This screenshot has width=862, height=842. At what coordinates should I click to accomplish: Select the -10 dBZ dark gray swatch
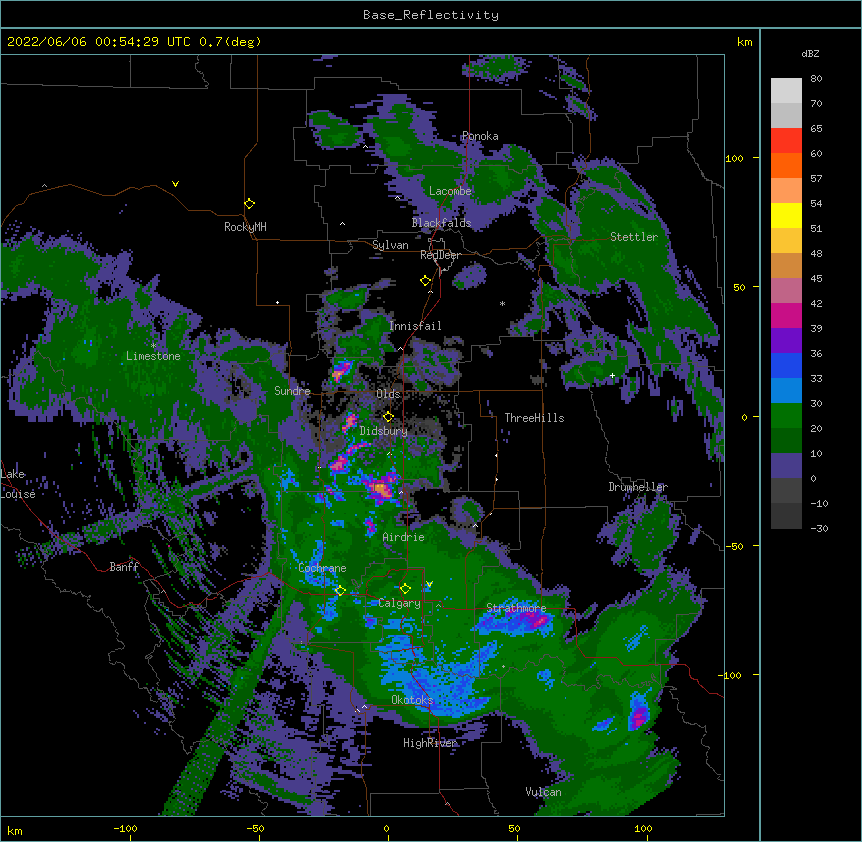click(786, 515)
